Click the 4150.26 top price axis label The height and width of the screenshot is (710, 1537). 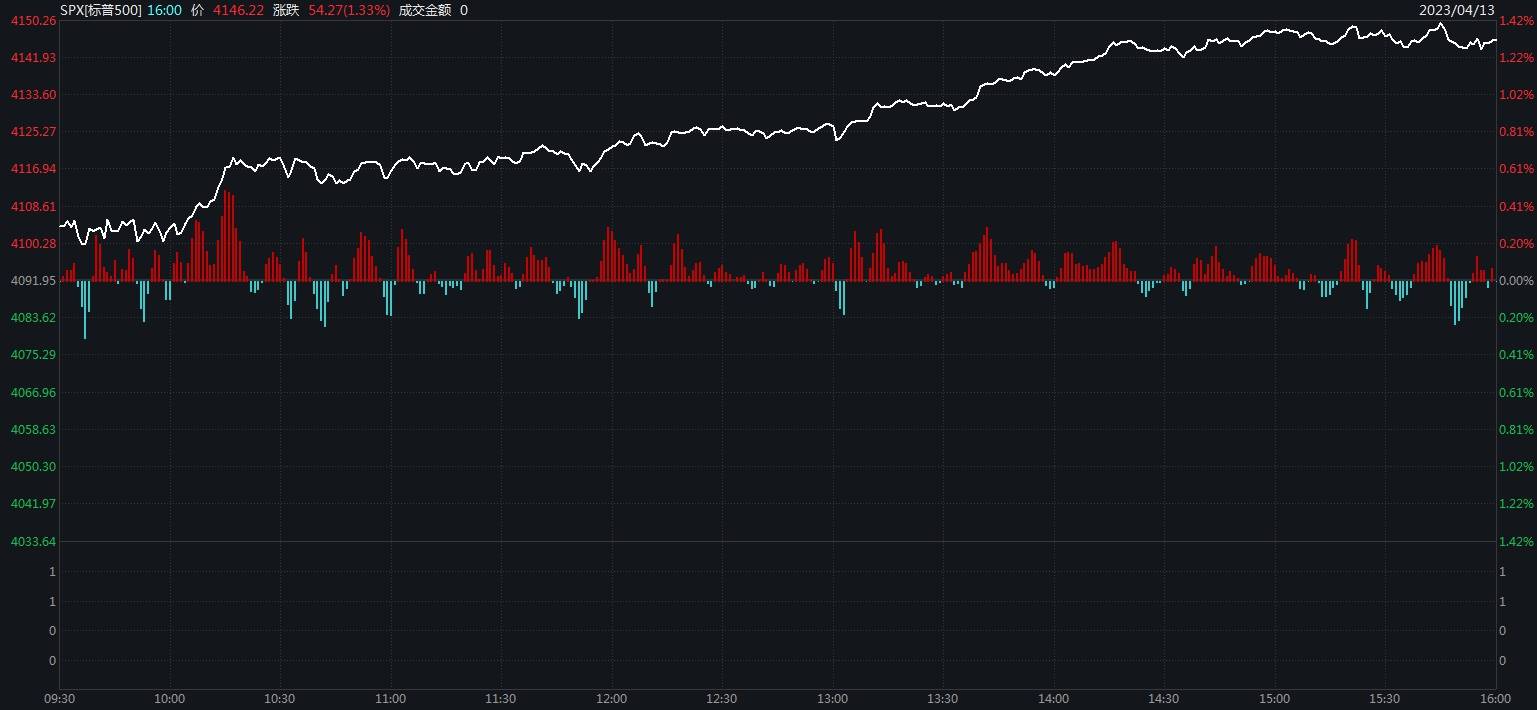click(33, 21)
